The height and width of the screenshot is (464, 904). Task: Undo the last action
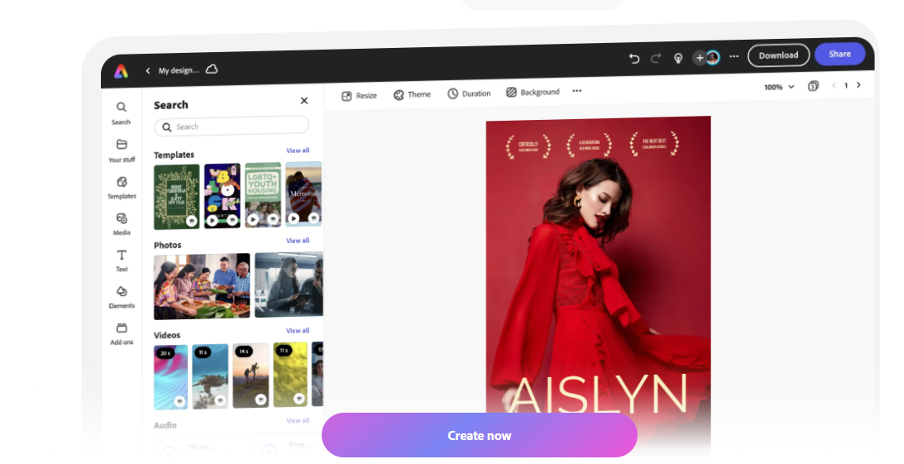[x=634, y=58]
